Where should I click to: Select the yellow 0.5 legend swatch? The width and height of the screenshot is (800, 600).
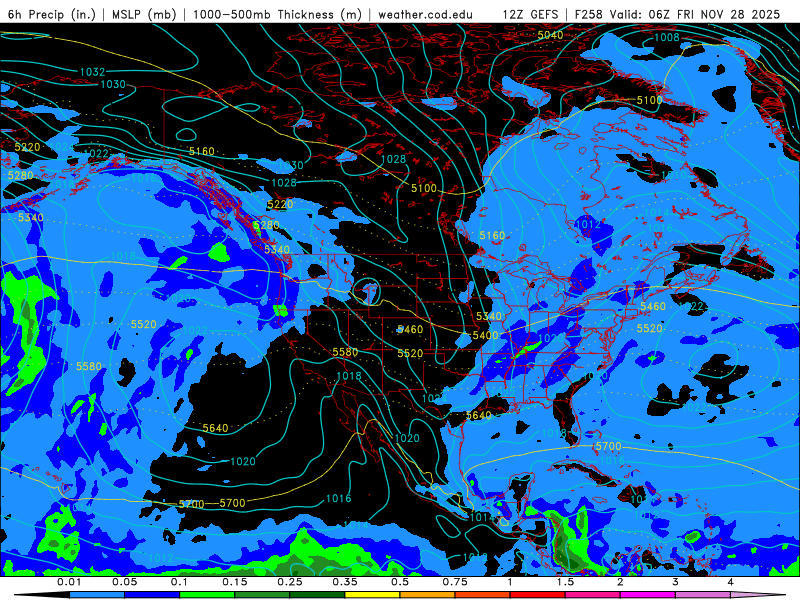373,595
